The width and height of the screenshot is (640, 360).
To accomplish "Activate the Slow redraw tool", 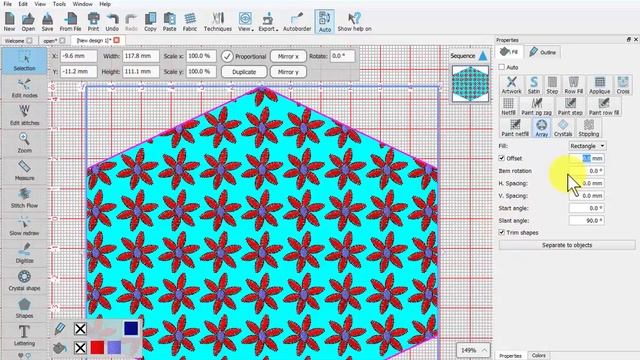I will tap(24, 226).
